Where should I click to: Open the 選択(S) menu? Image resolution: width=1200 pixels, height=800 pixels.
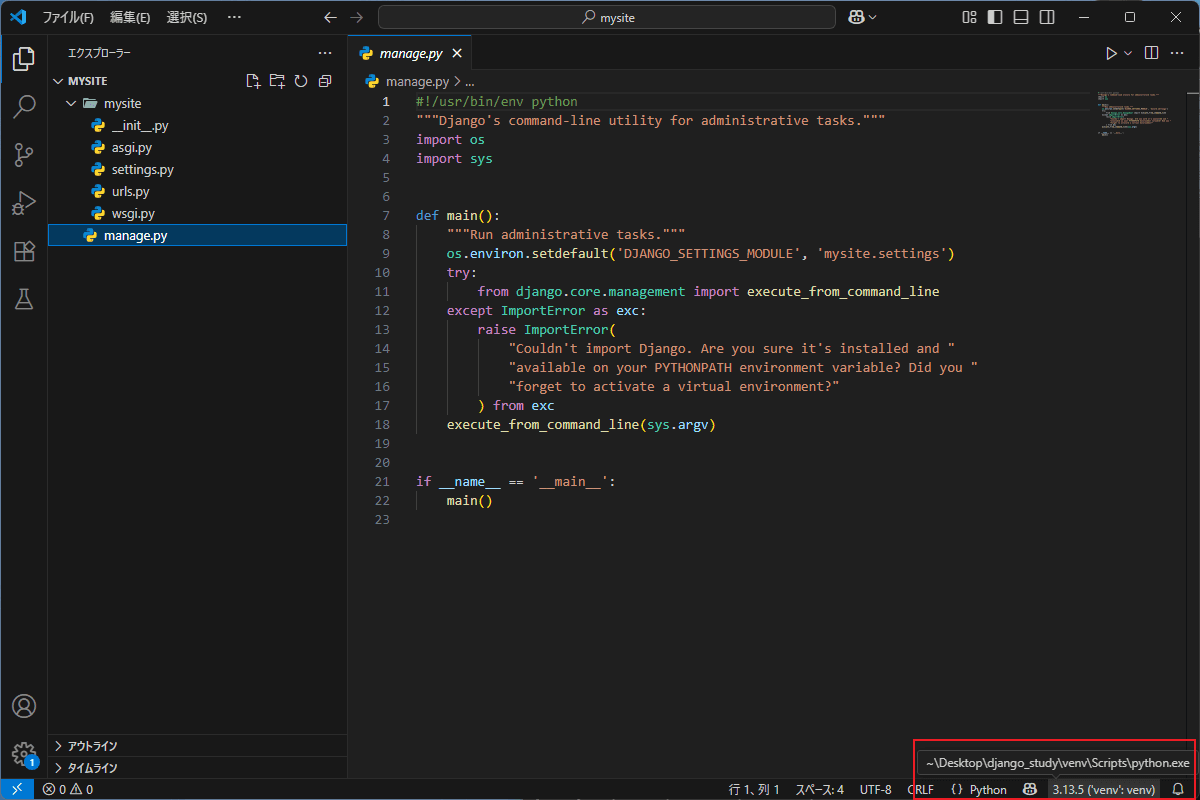187,17
